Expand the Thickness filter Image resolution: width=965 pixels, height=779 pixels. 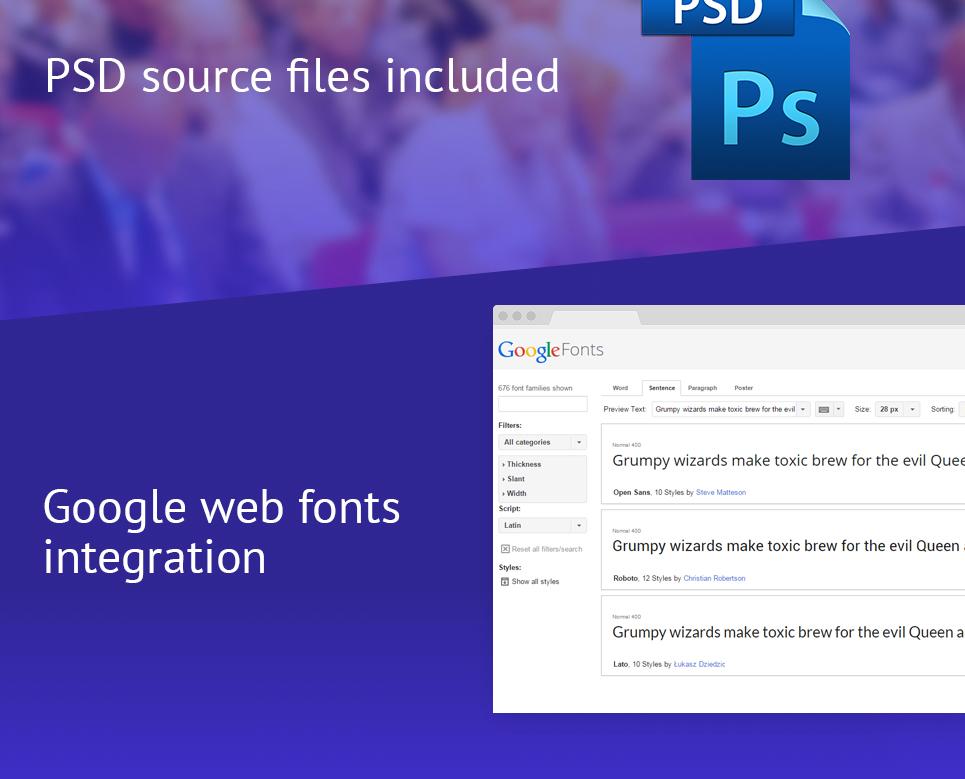tap(522, 465)
